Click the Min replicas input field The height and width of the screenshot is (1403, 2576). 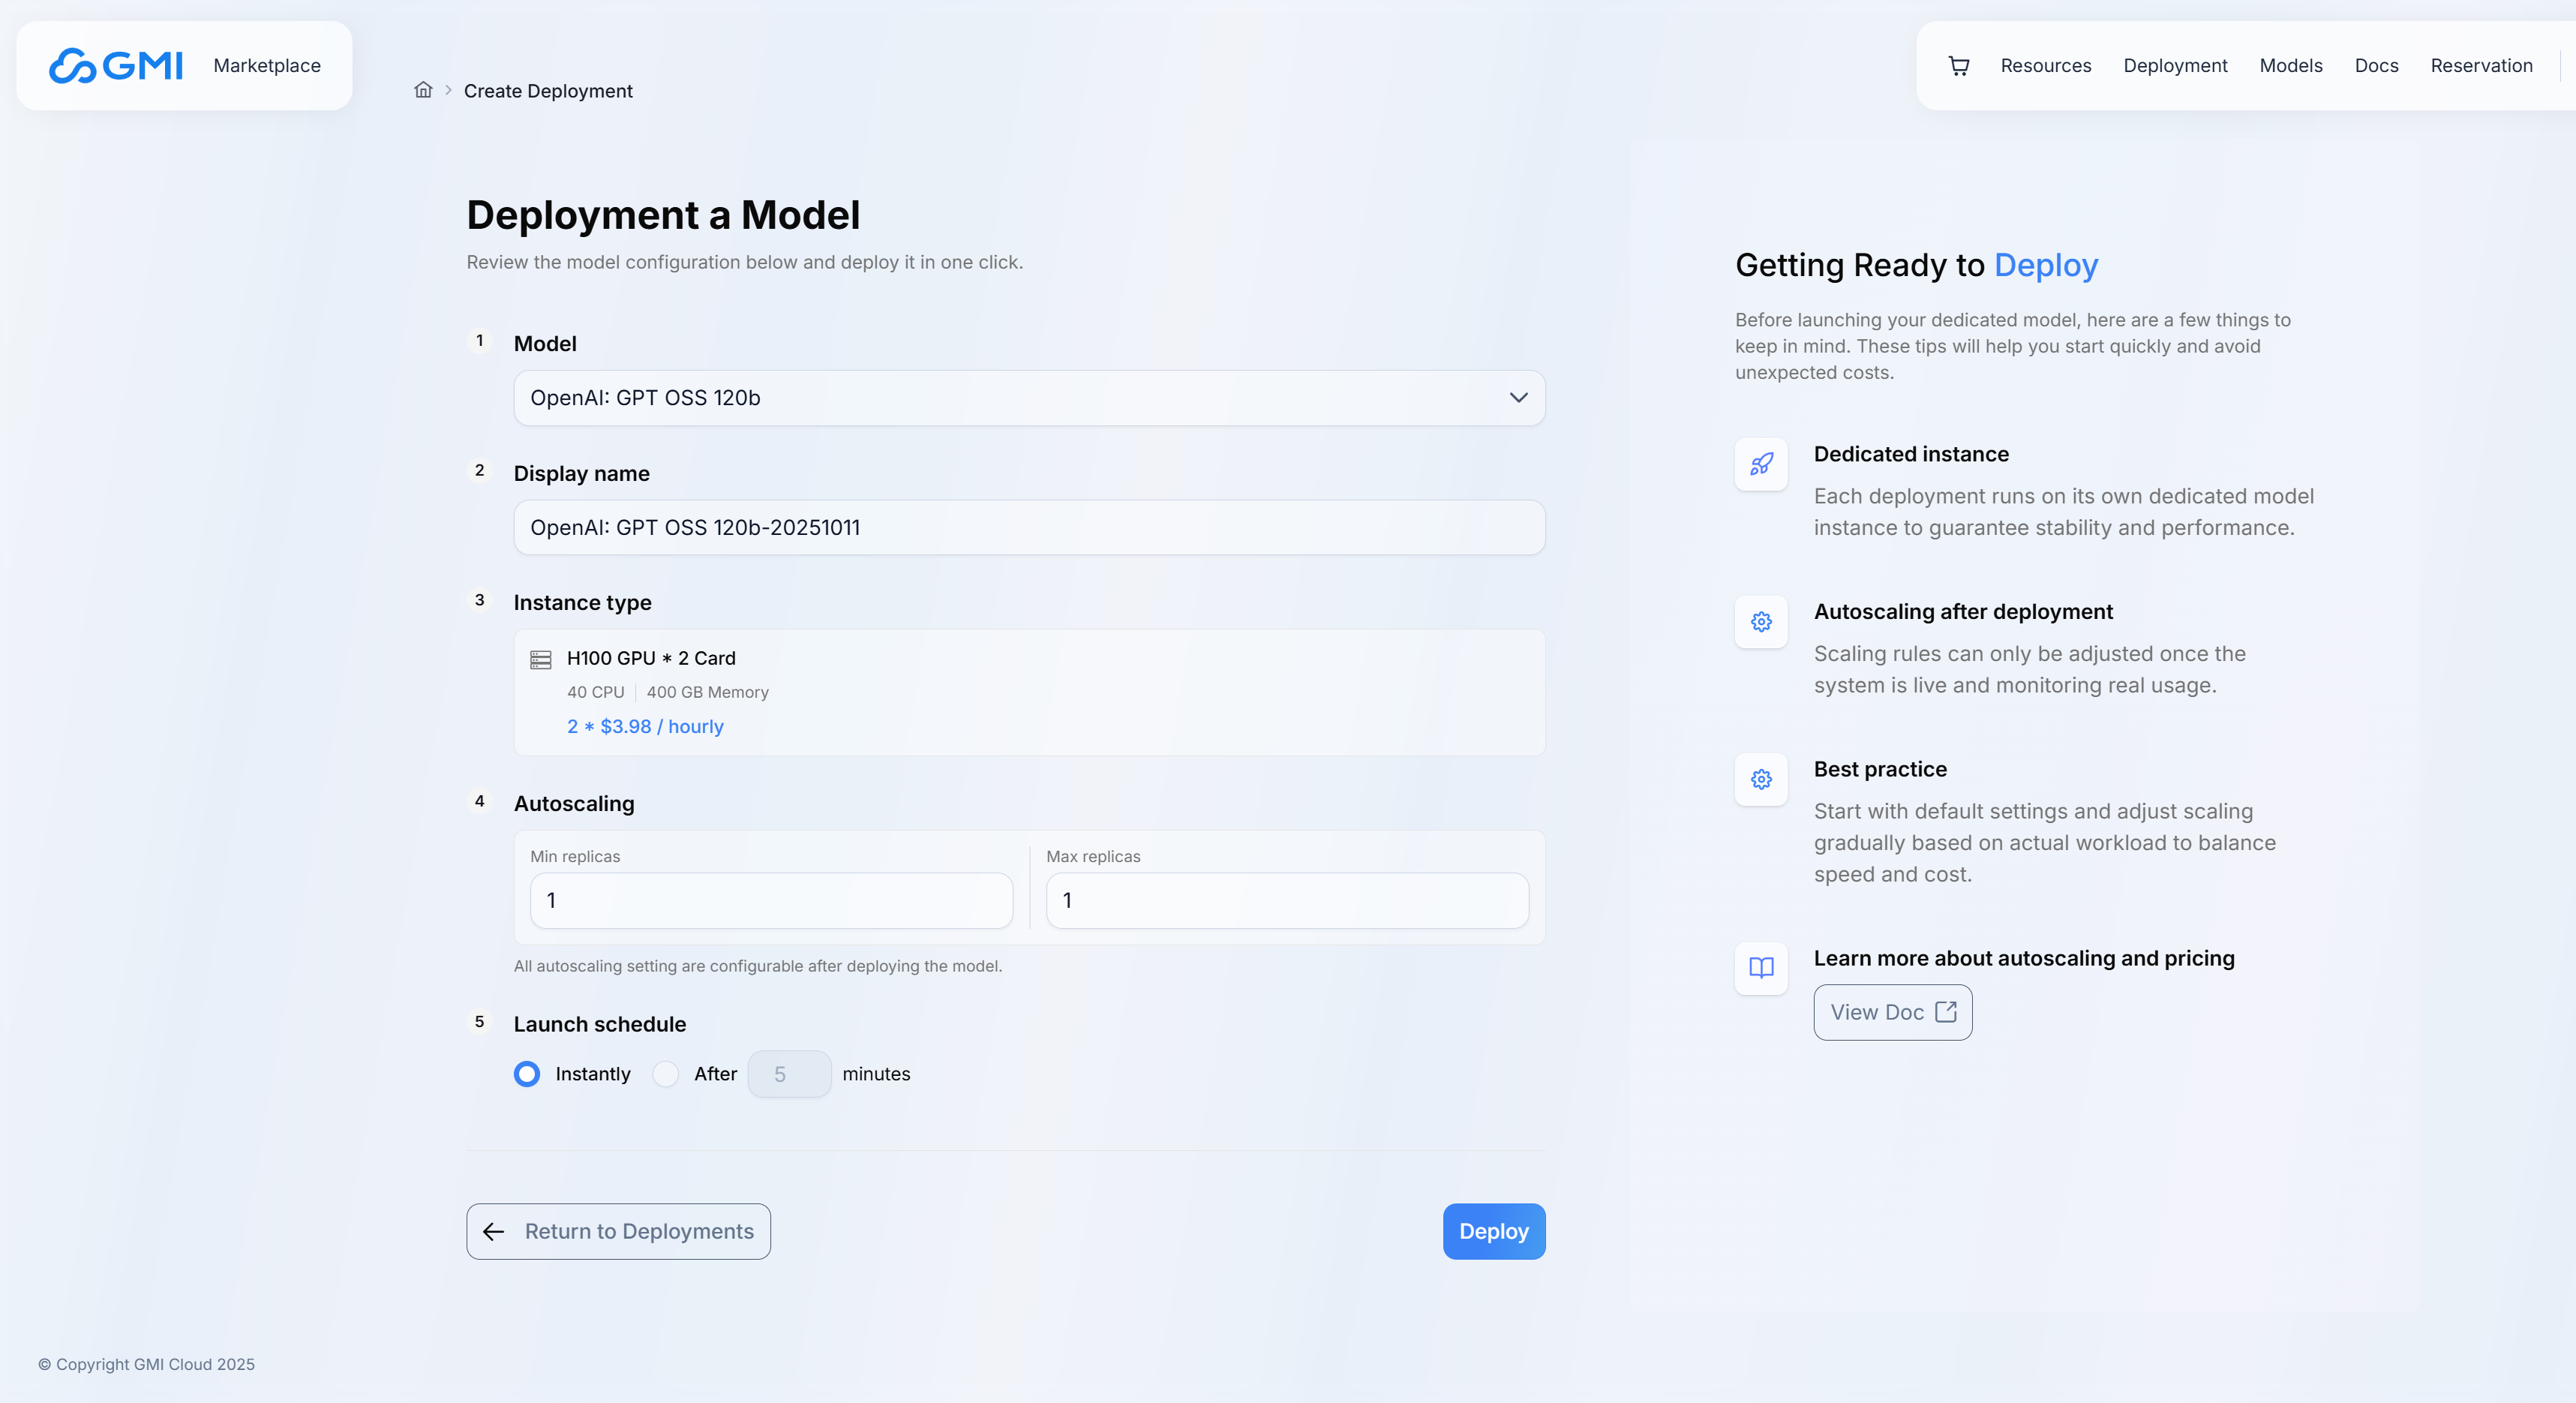pos(771,900)
